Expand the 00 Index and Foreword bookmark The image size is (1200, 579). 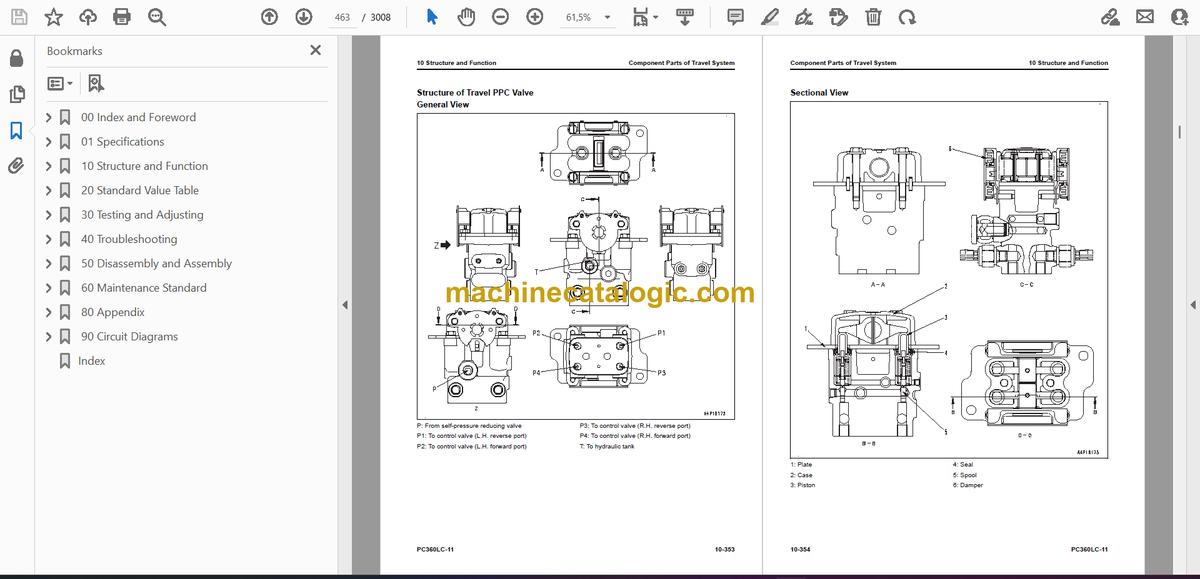click(x=48, y=117)
